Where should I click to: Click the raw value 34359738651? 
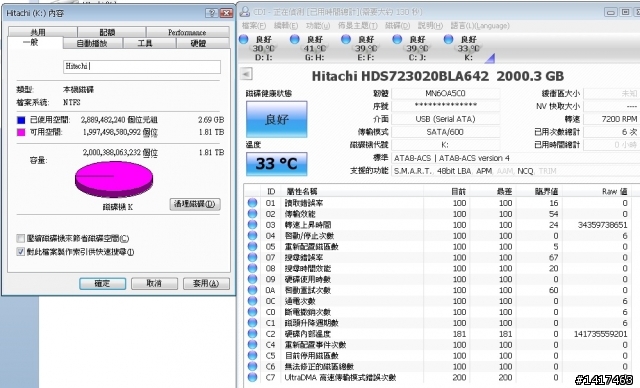pos(602,225)
